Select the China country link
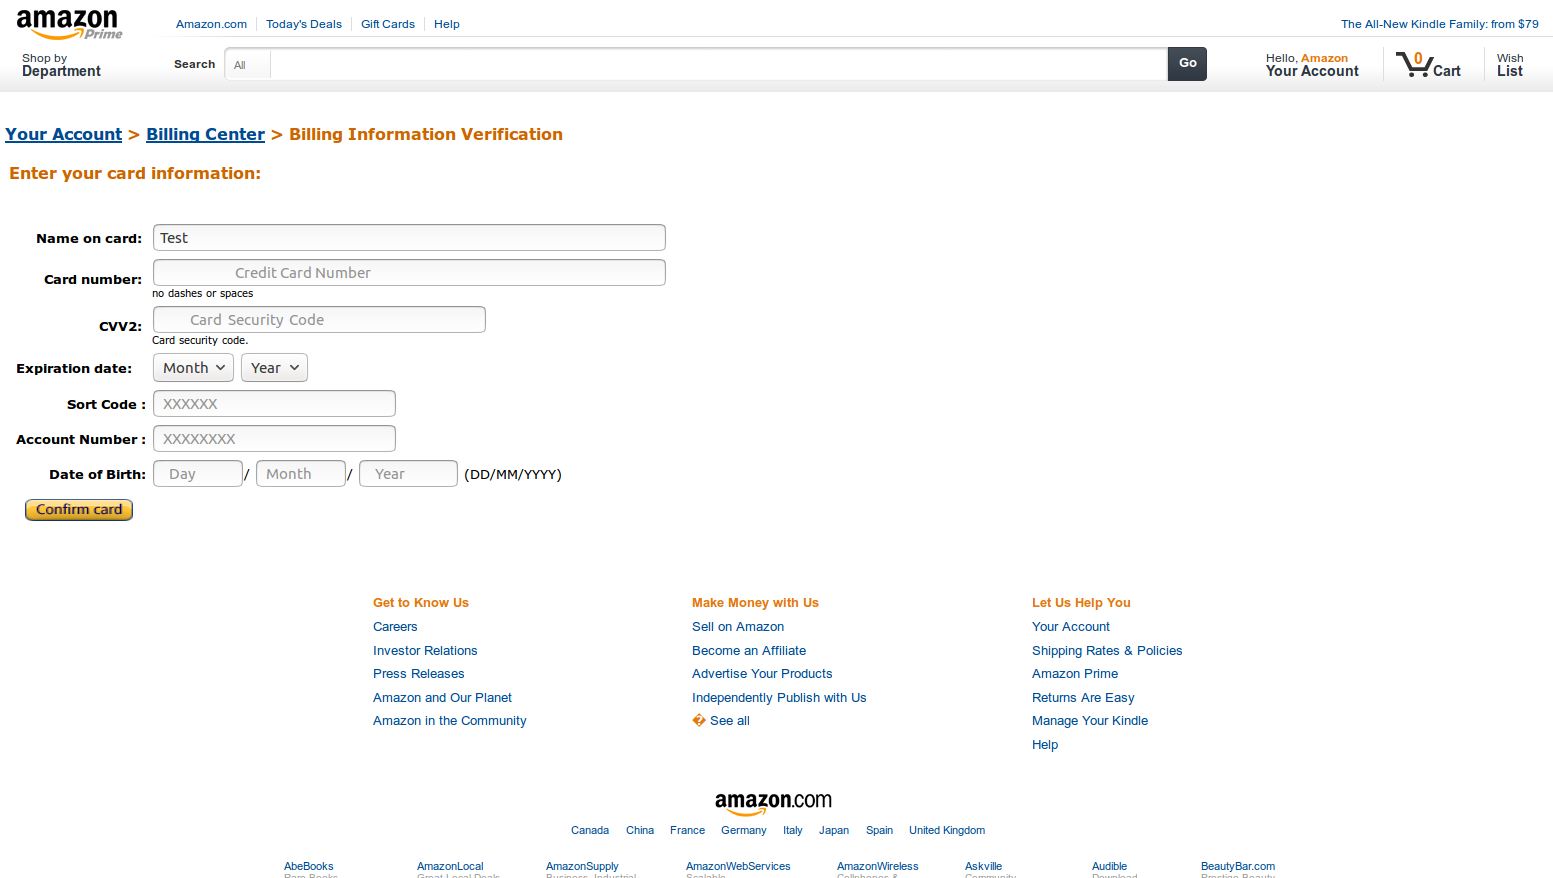The height and width of the screenshot is (878, 1553). coord(640,831)
